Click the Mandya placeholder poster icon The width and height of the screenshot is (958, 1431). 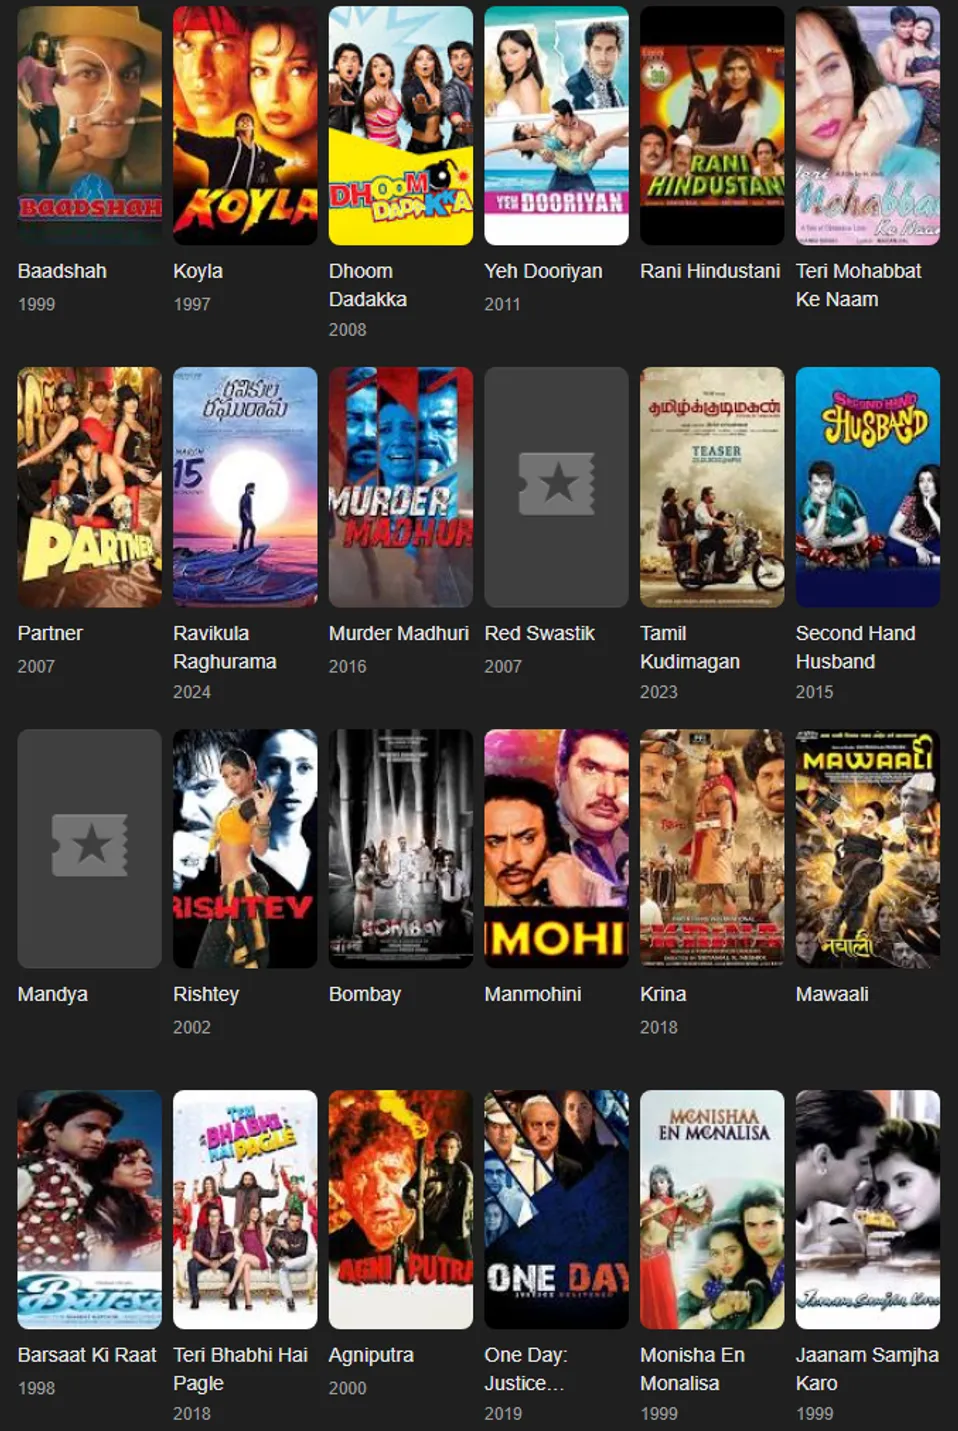89,845
